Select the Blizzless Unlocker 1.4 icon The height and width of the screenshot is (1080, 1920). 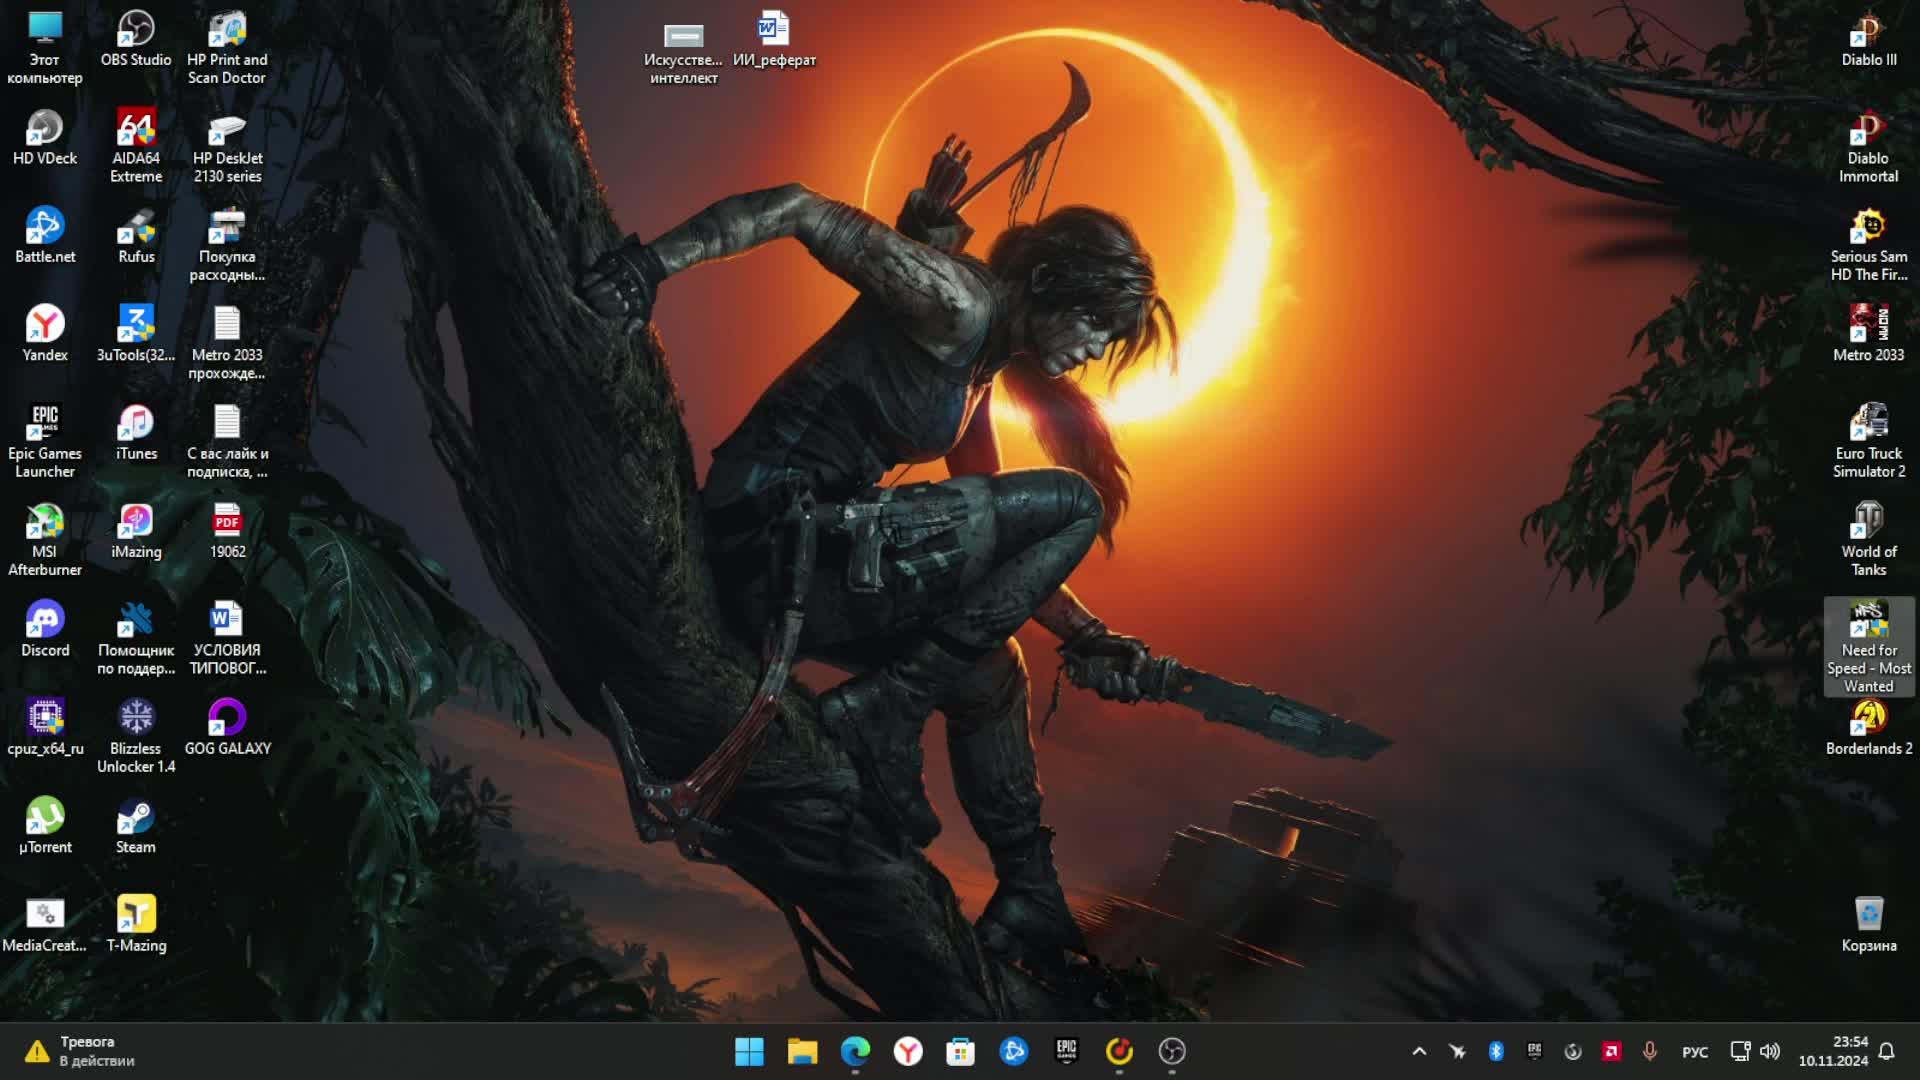coord(136,736)
